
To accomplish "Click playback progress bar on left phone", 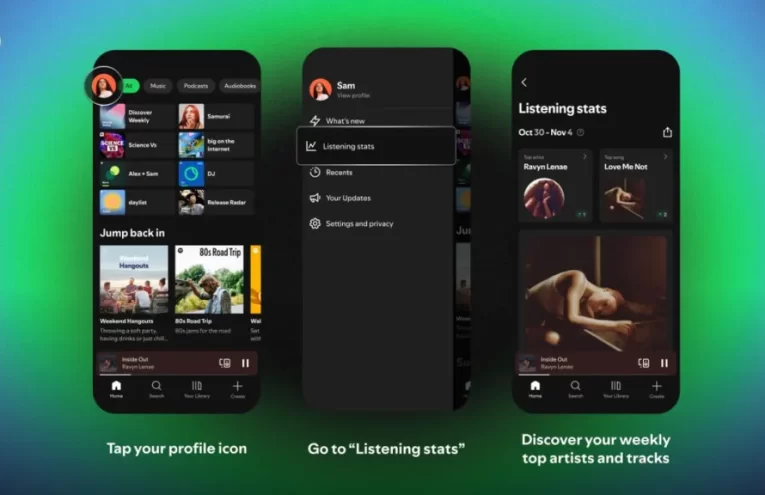I will click(177, 375).
